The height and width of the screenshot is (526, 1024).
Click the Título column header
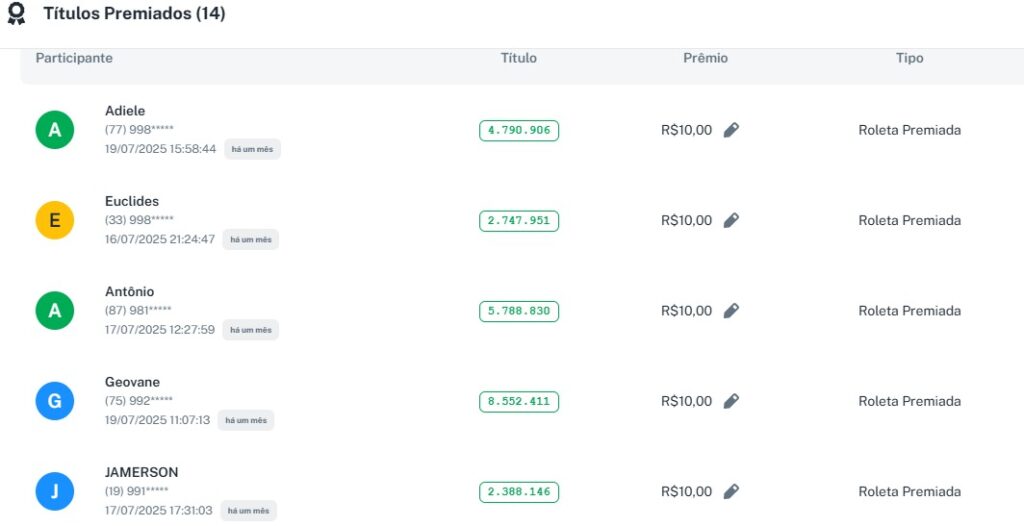519,58
